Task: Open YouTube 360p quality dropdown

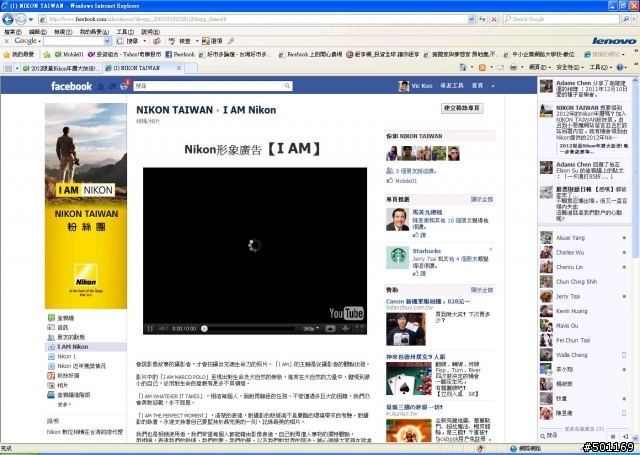Action: [x=311, y=328]
